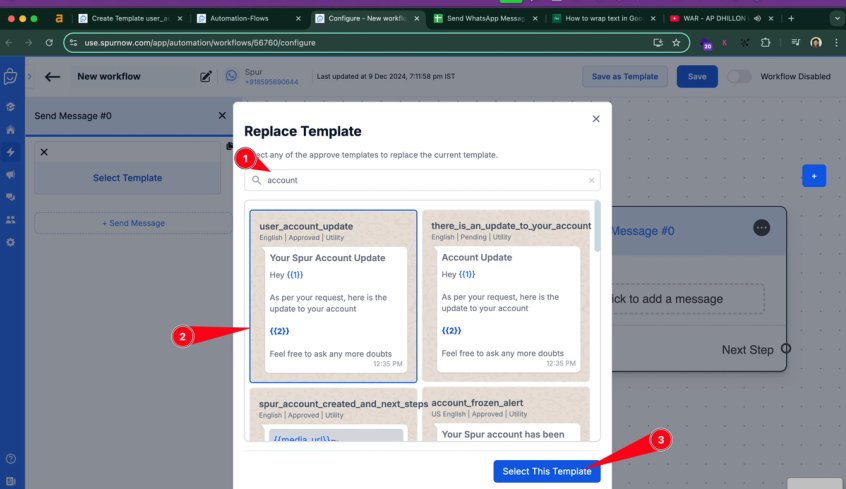Image resolution: width=846 pixels, height=489 pixels.
Task: View site information icon in address bar
Action: click(73, 43)
